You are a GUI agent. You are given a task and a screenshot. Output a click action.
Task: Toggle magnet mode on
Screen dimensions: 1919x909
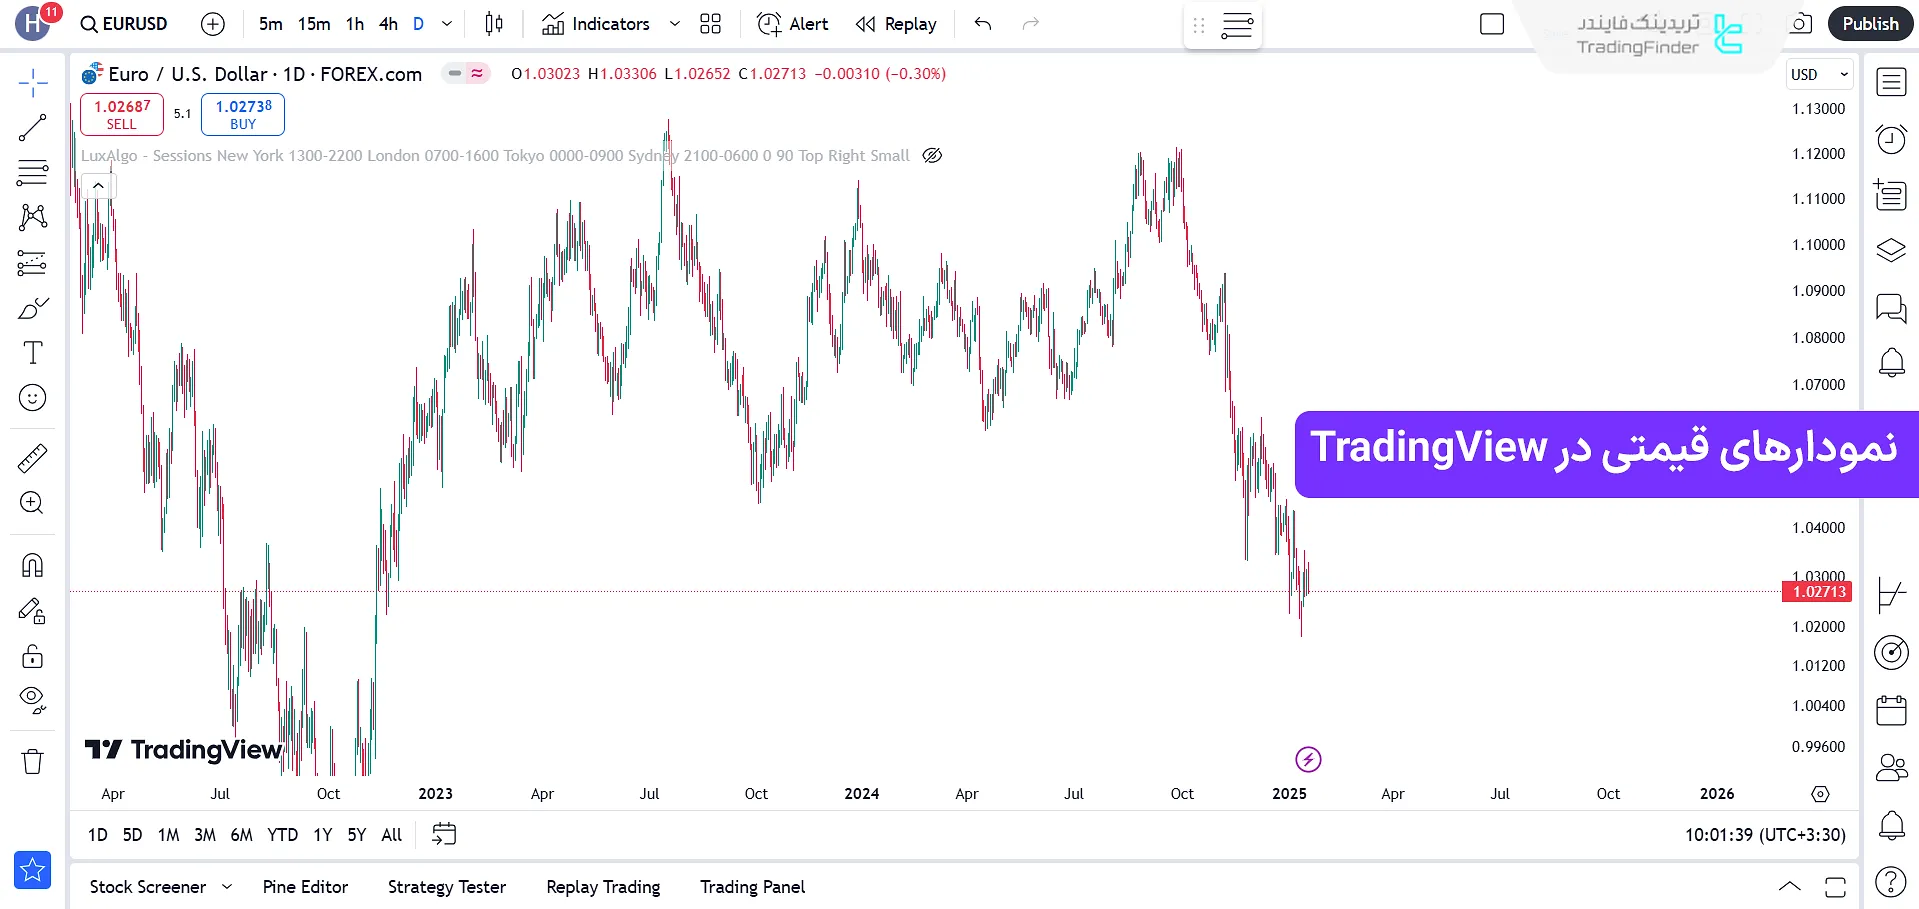[32, 566]
